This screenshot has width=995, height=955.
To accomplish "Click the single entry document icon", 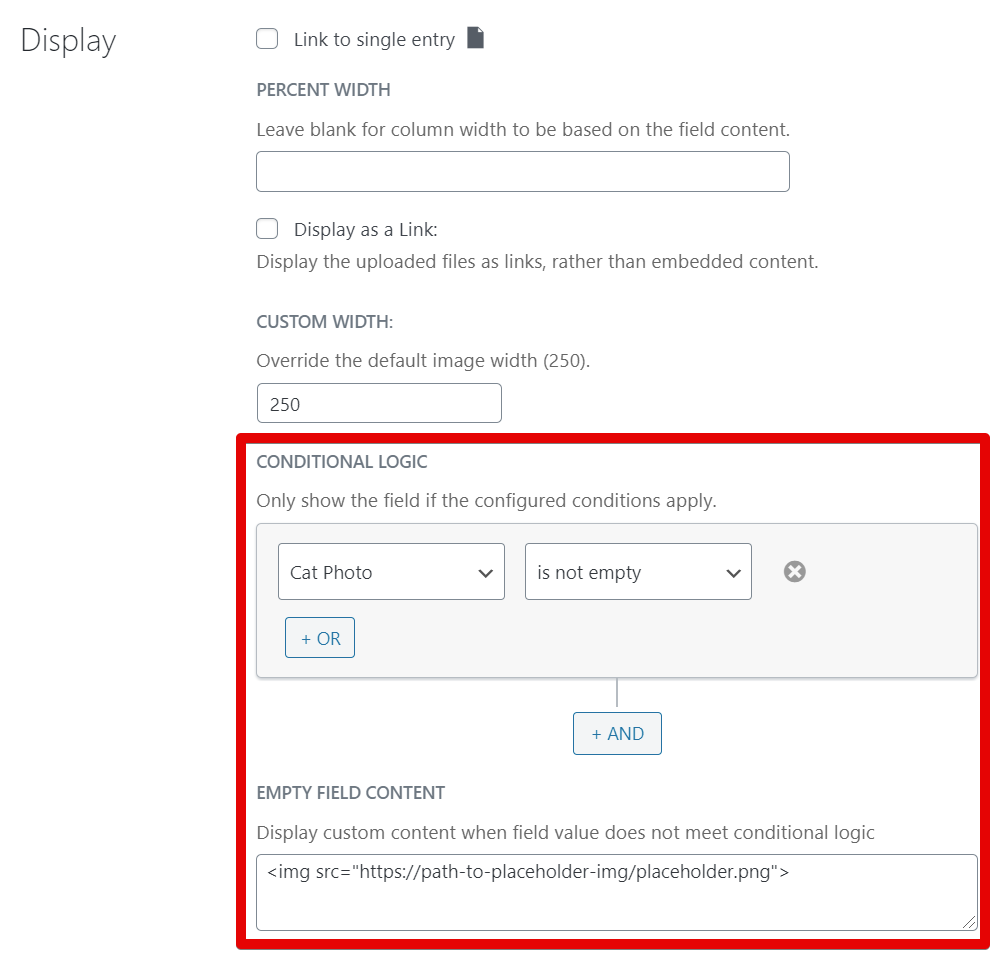I will coord(476,39).
